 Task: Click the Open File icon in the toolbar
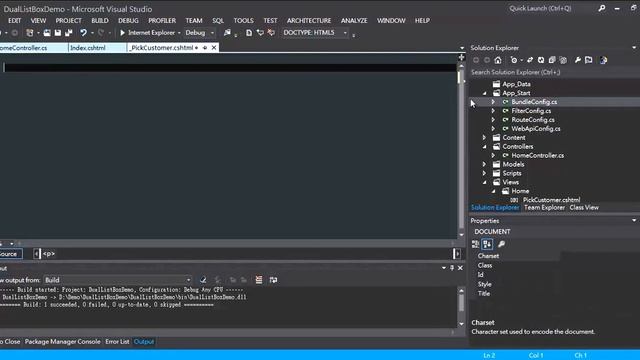[47, 33]
